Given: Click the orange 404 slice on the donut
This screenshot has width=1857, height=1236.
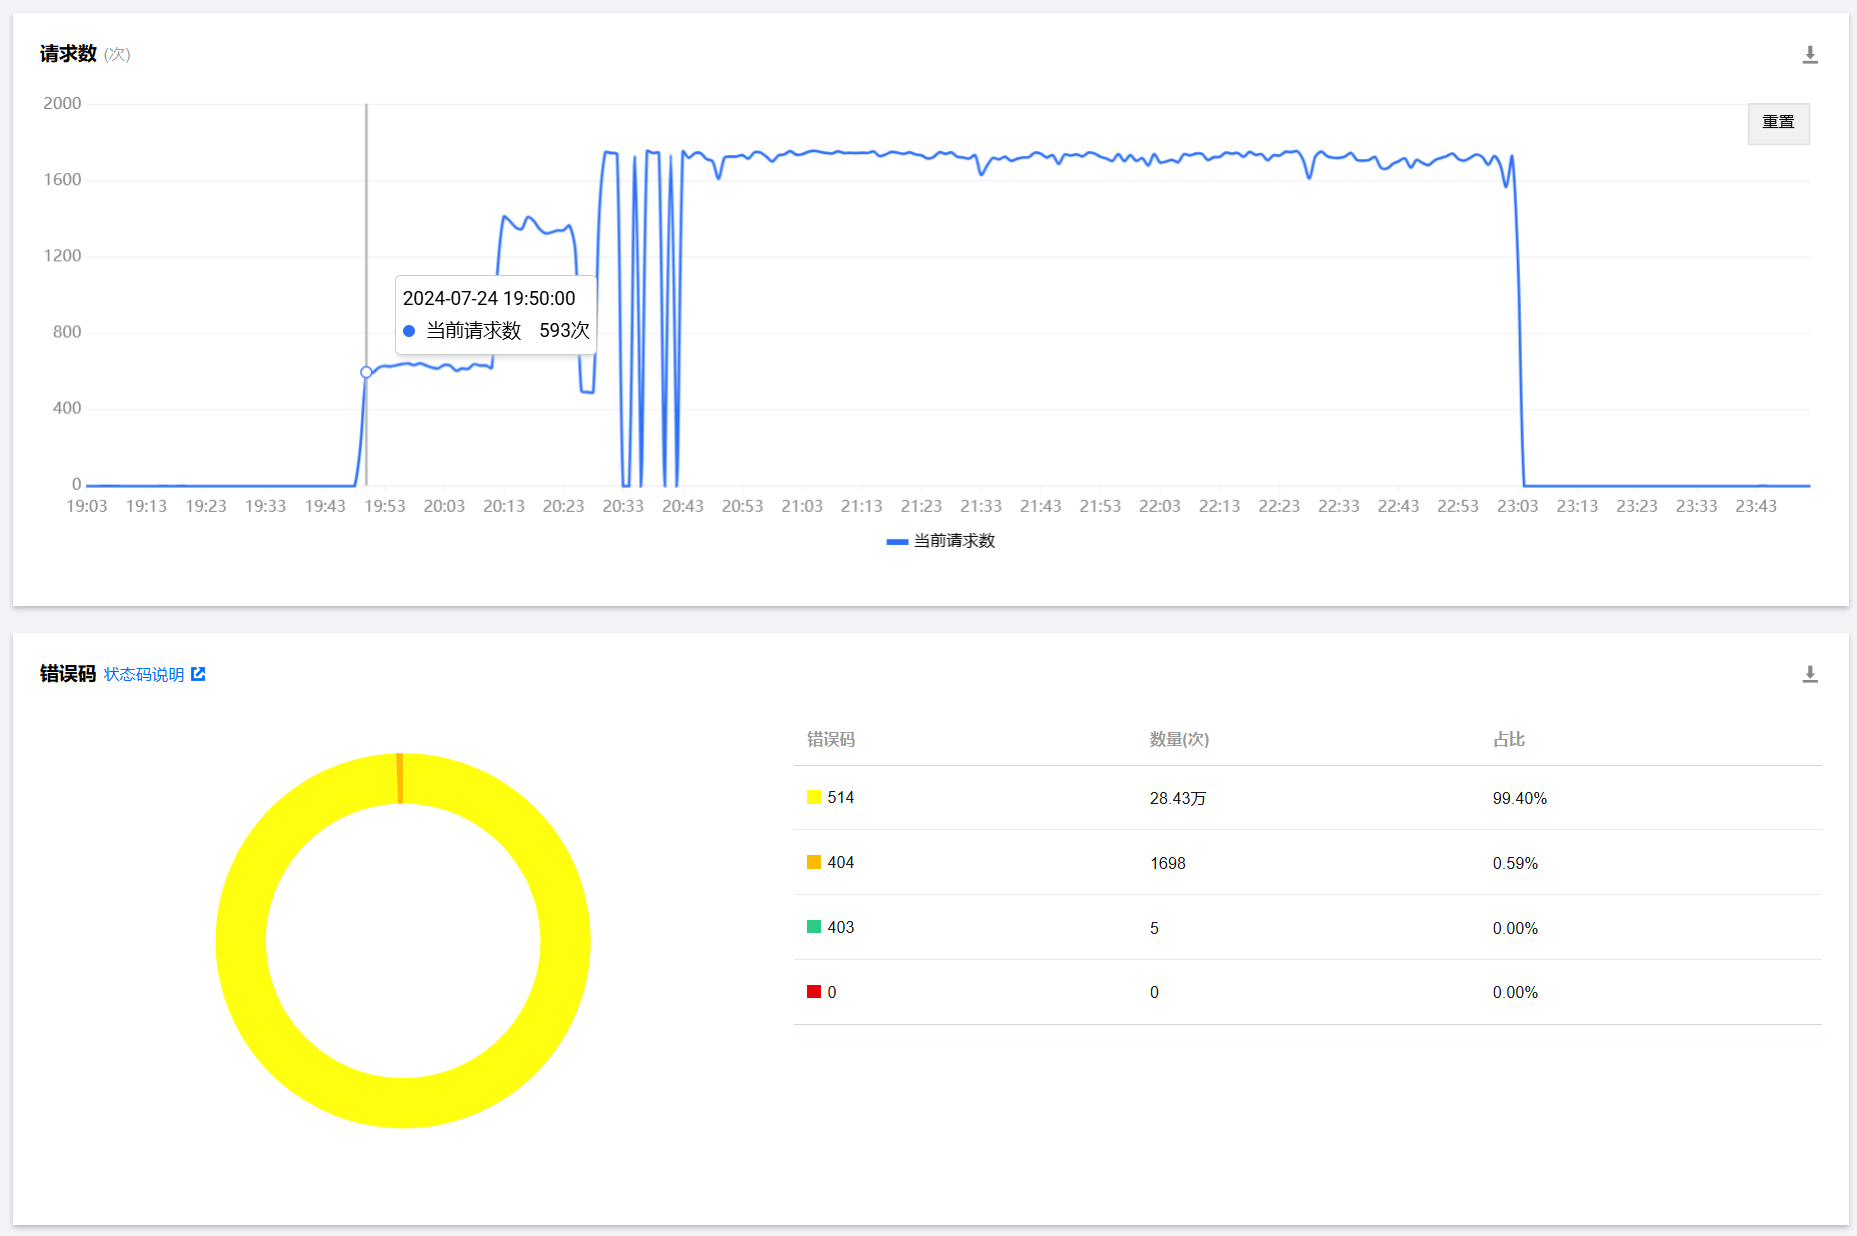Looking at the screenshot, I should point(400,778).
